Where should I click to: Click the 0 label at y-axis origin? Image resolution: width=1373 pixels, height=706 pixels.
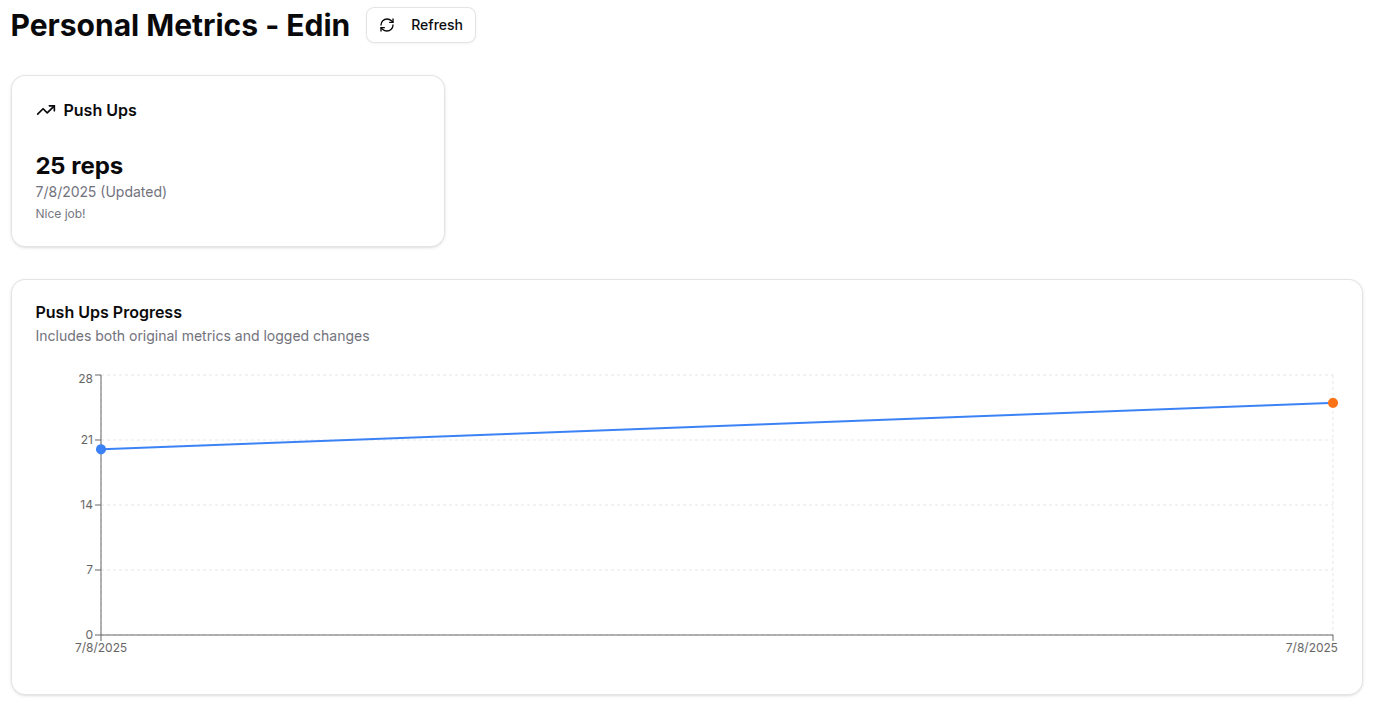pos(89,634)
